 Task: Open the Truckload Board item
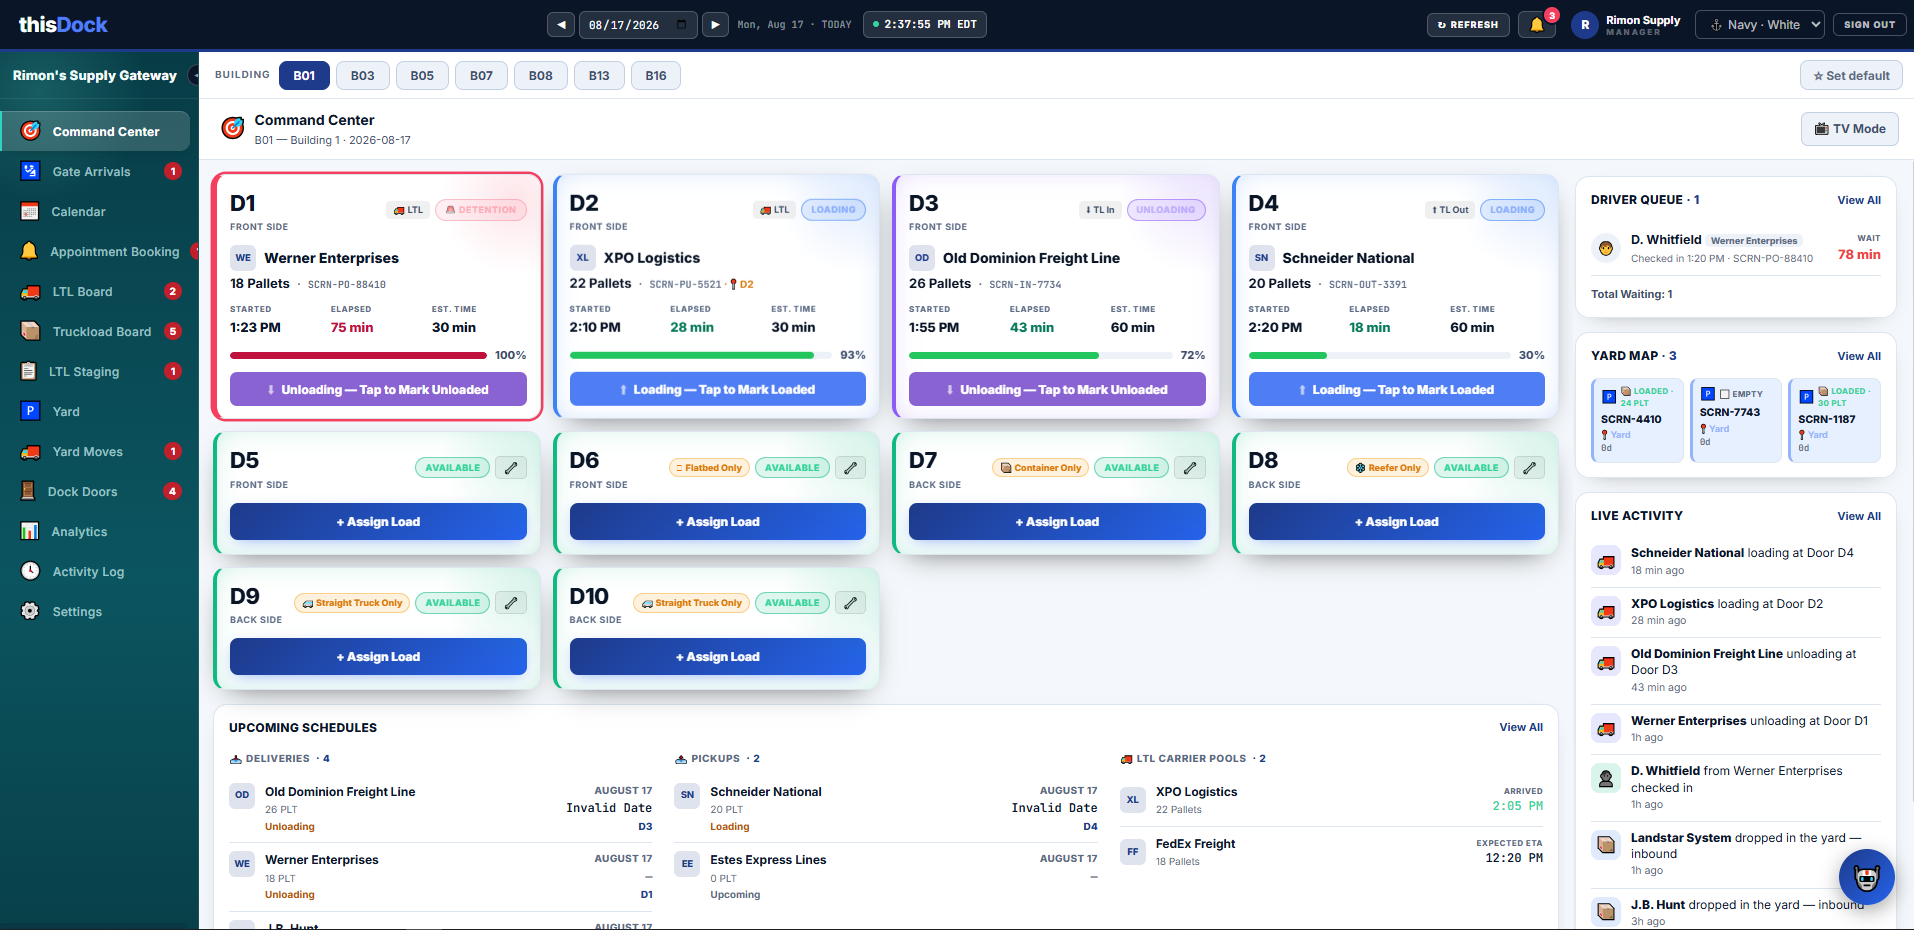click(x=95, y=332)
